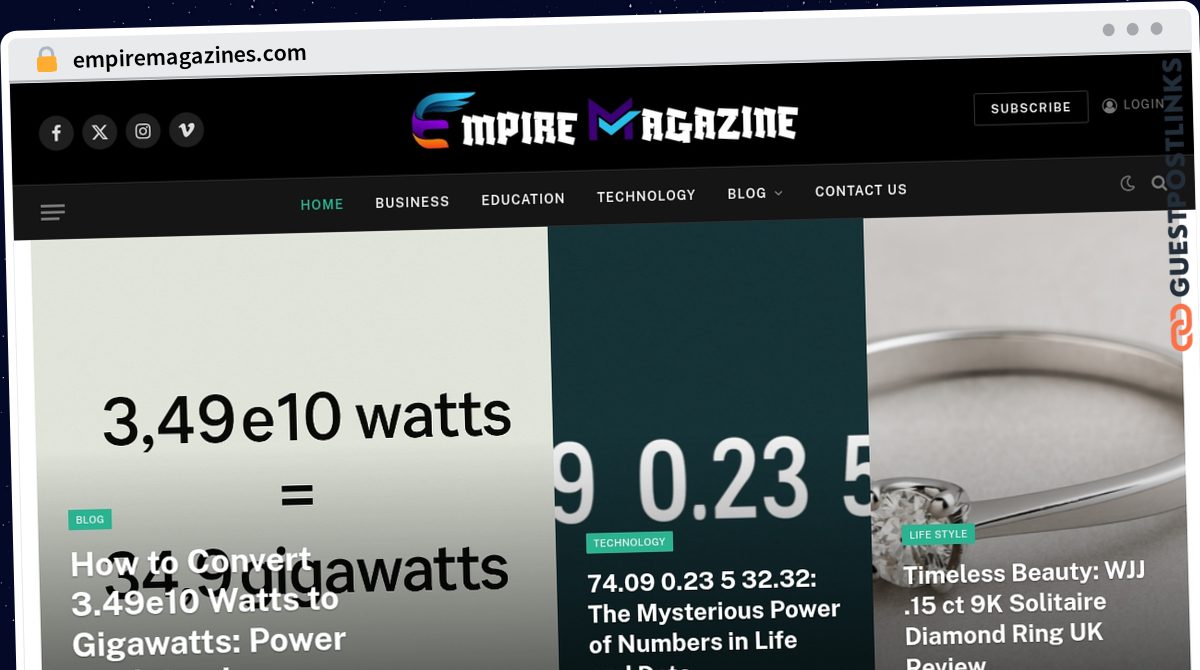Image resolution: width=1200 pixels, height=670 pixels.
Task: Click the padlock icon in address bar
Action: click(x=47, y=60)
